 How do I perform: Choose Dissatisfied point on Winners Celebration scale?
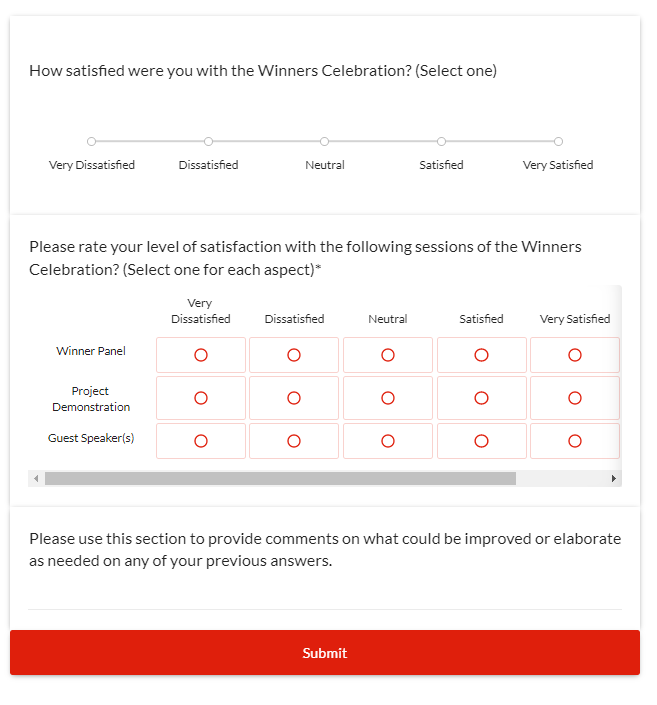pyautogui.click(x=208, y=142)
